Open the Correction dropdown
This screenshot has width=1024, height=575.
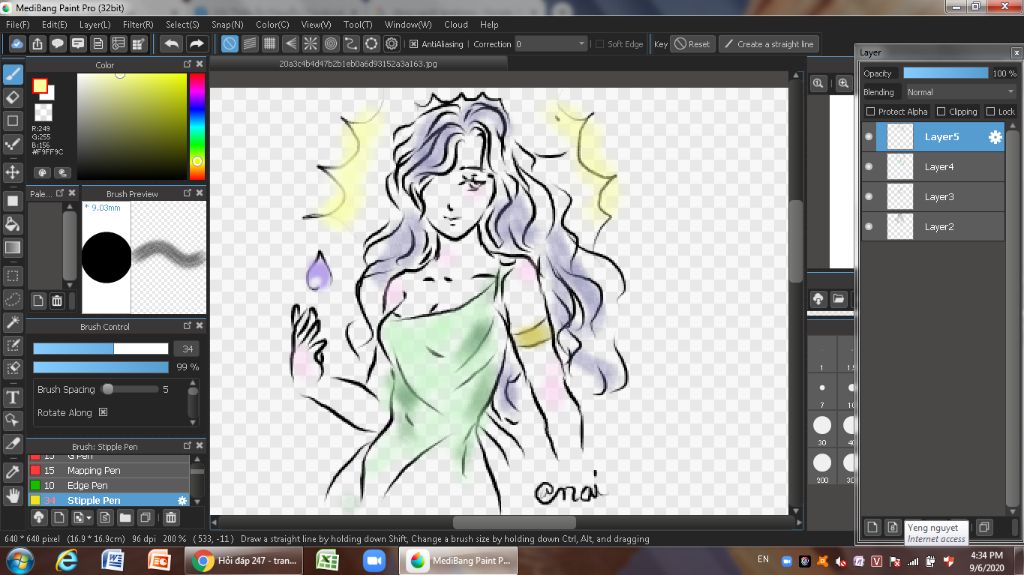(x=551, y=44)
